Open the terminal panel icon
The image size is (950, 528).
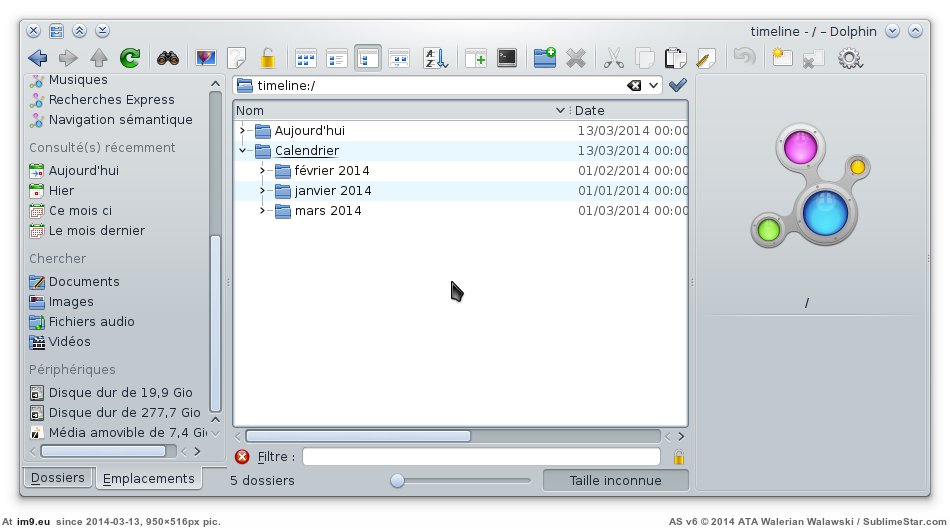[x=507, y=58]
